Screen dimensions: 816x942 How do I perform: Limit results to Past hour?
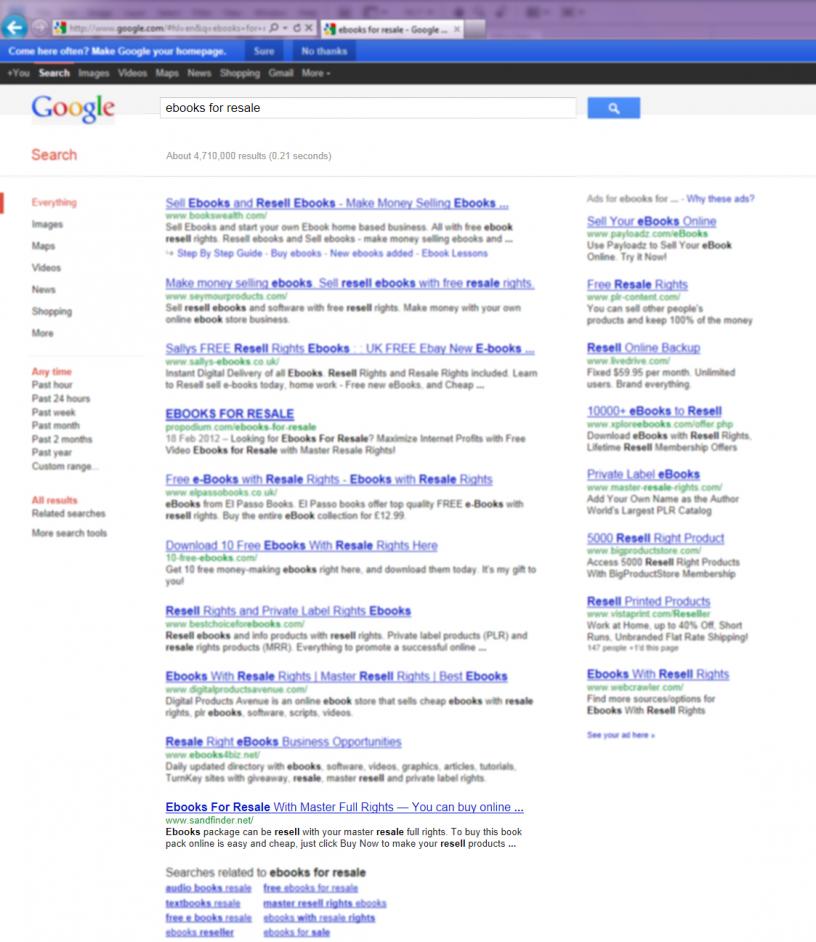[x=52, y=384]
